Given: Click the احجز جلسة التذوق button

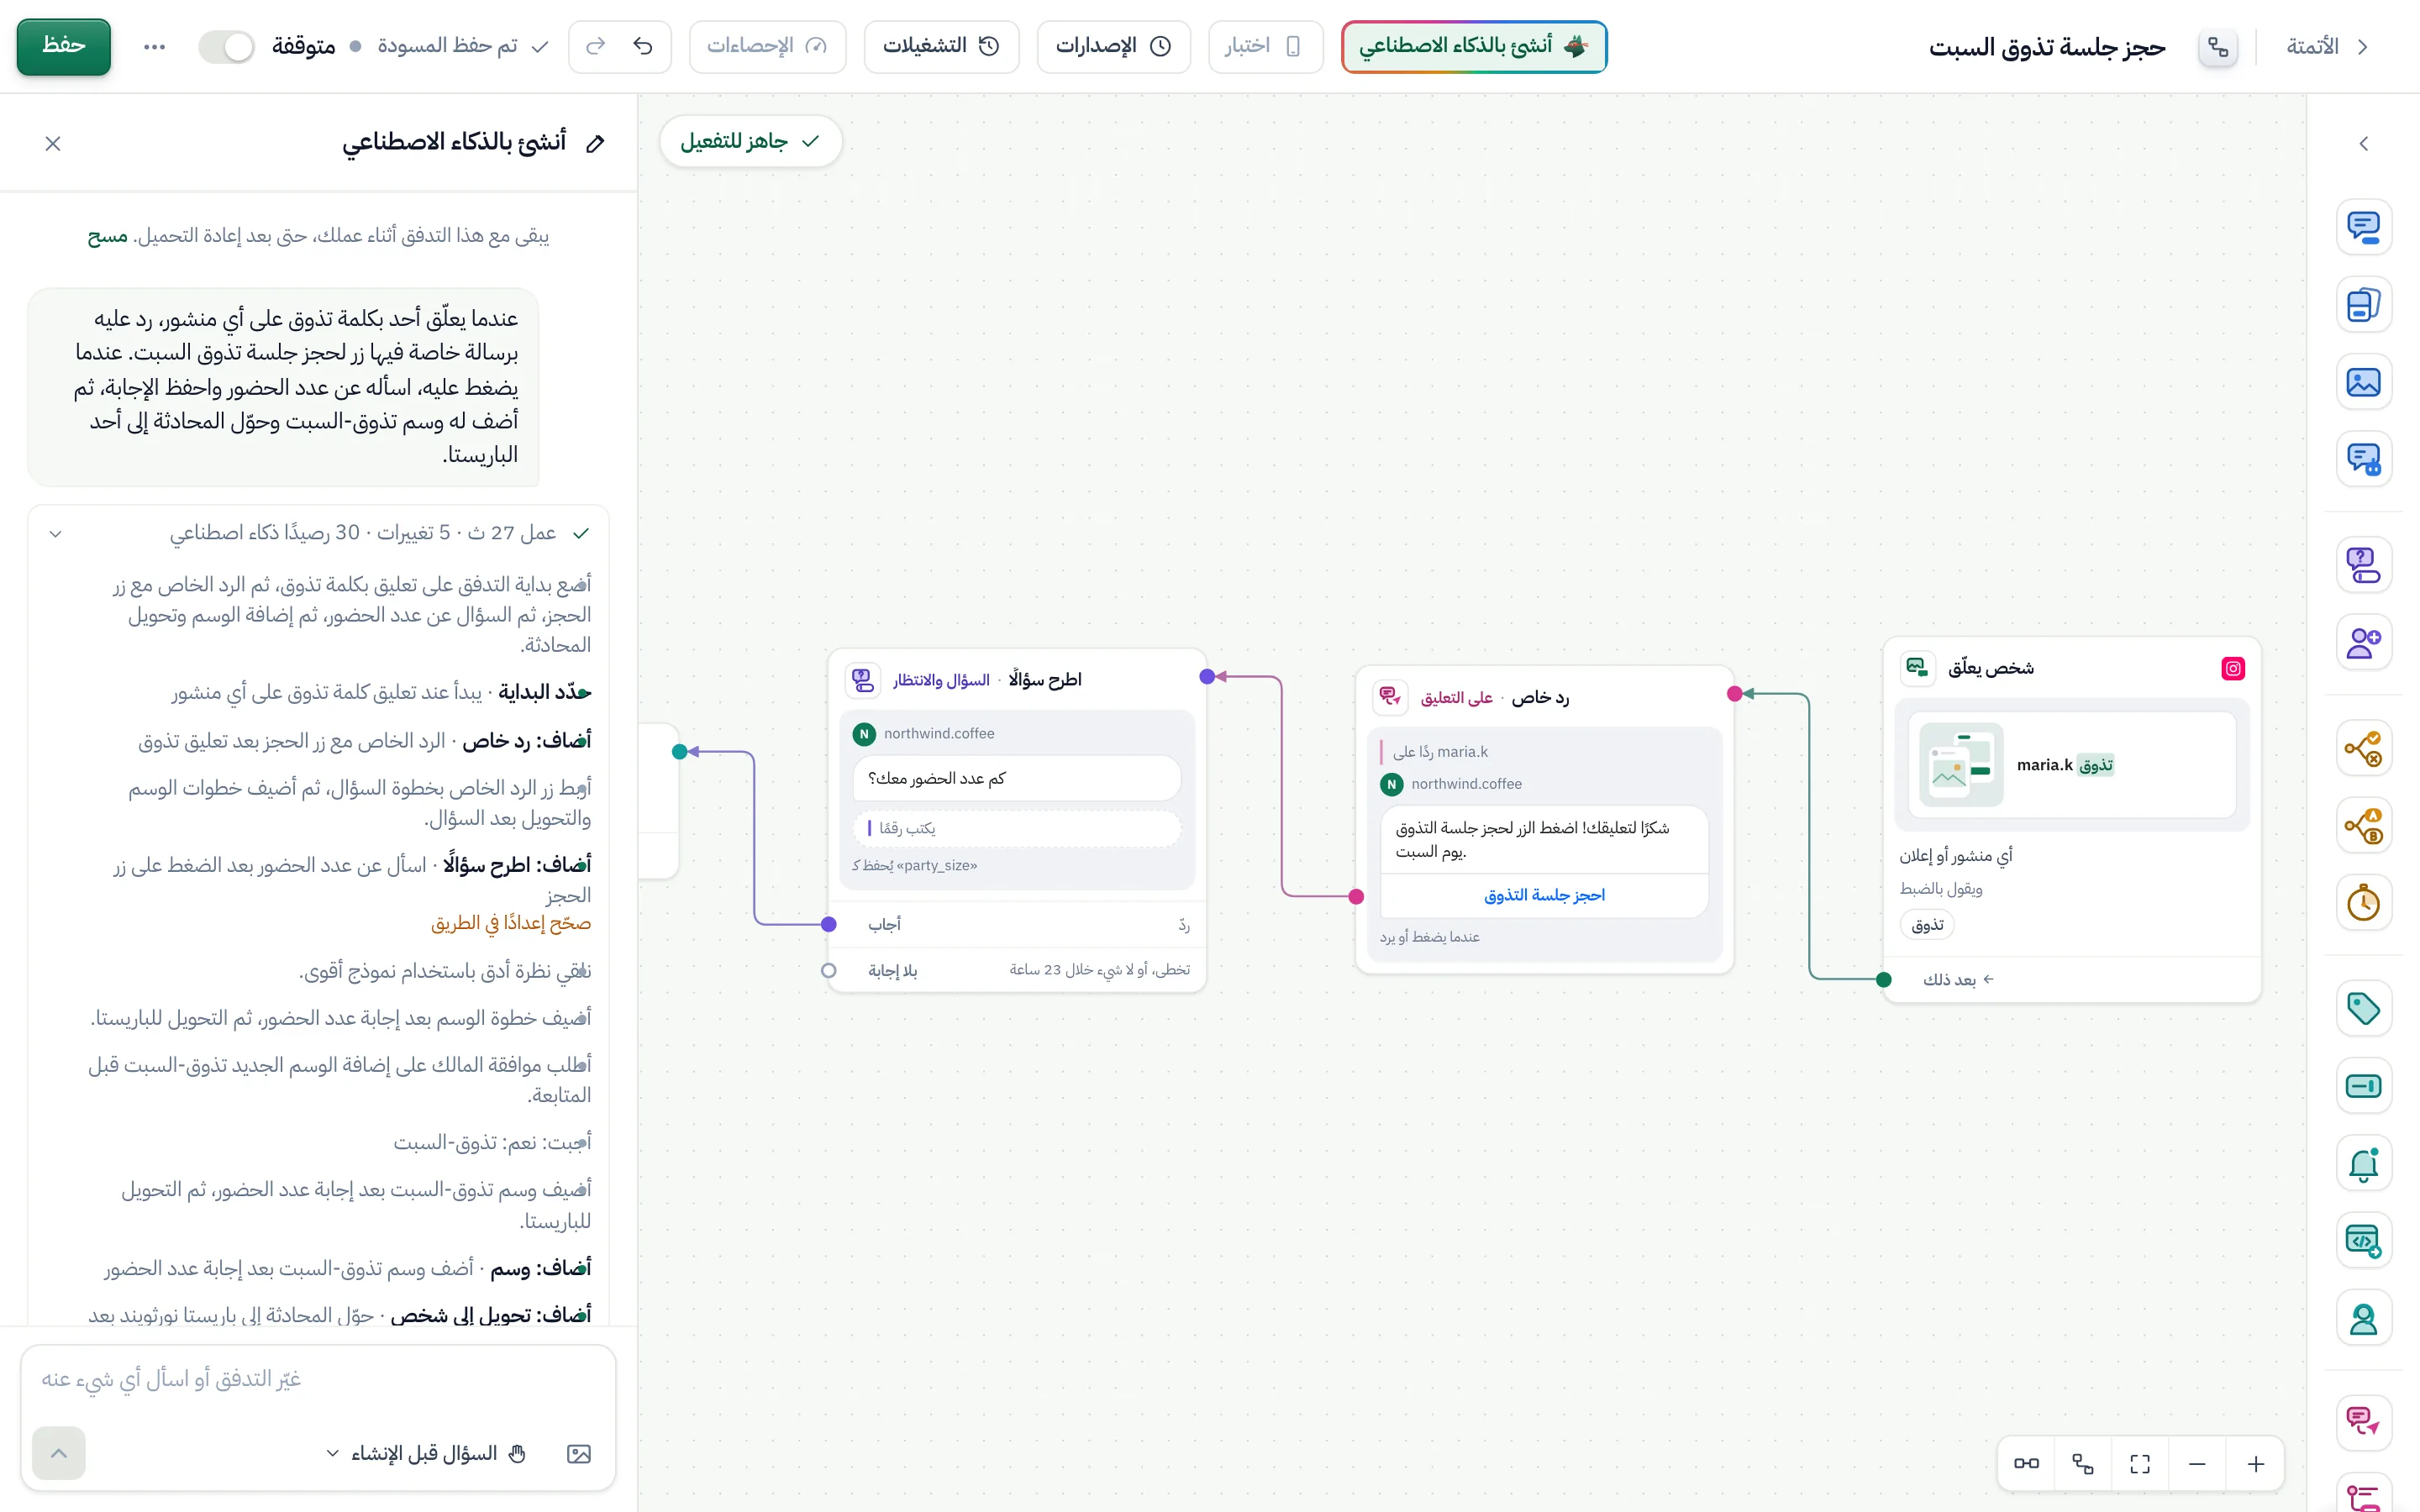Looking at the screenshot, I should click(x=1544, y=896).
